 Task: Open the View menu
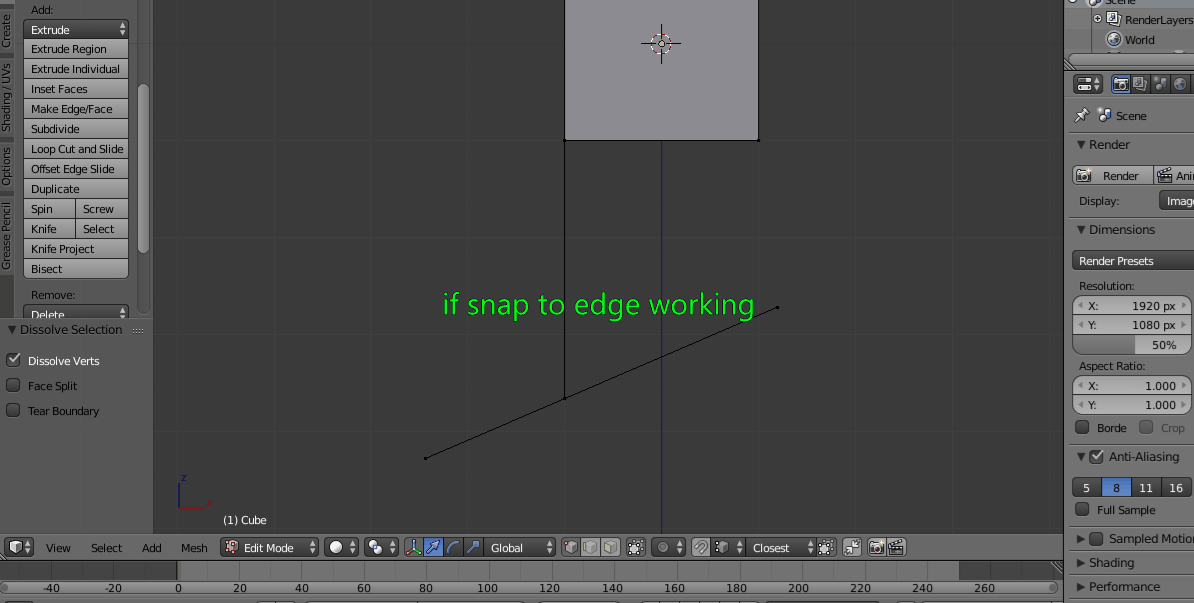58,547
